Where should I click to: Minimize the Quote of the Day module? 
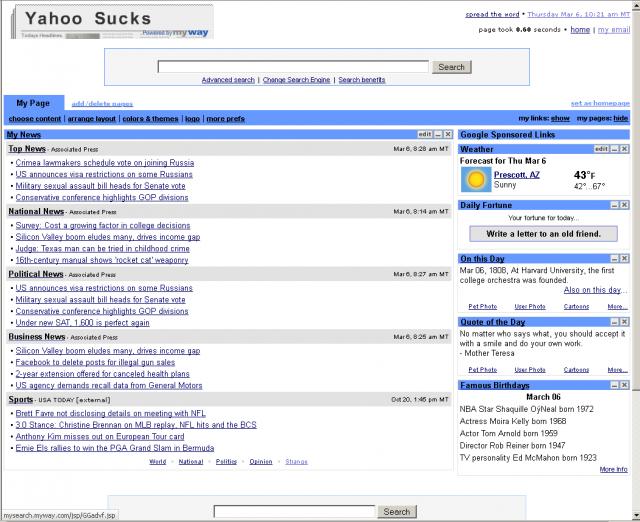click(x=613, y=322)
